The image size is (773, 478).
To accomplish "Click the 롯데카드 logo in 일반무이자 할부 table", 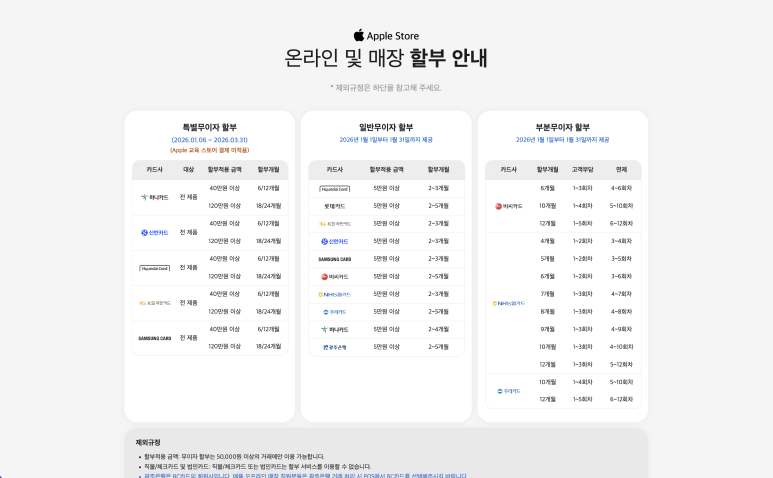I will point(335,206).
